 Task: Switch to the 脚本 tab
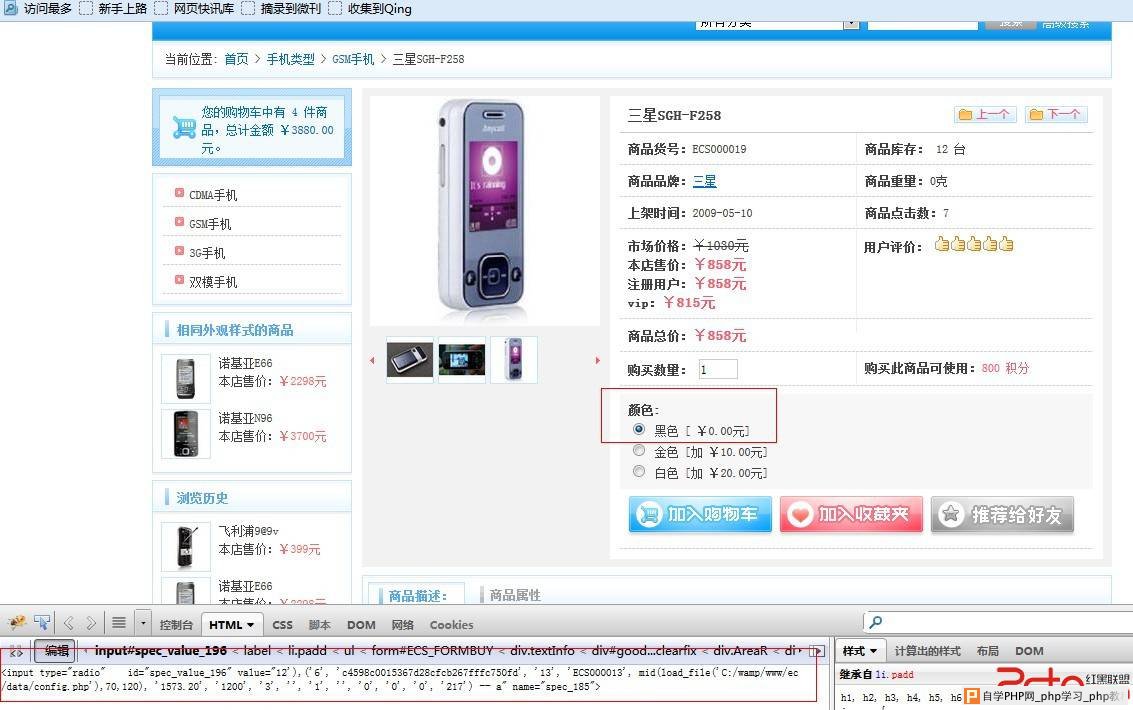click(x=319, y=625)
